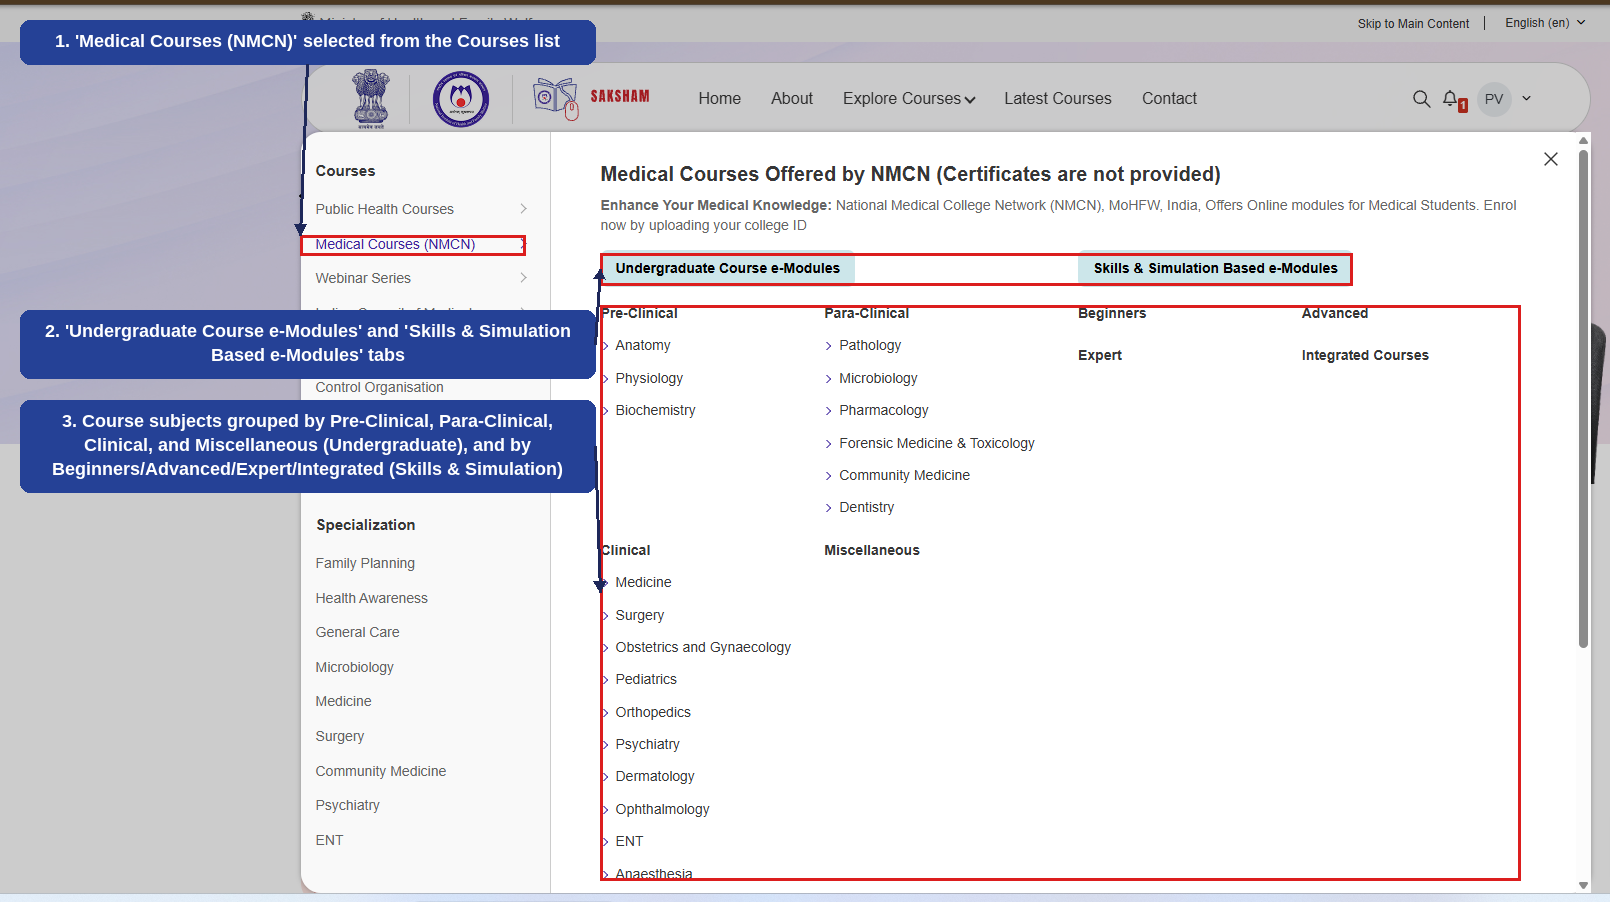Select Health Awareness specialization
The width and height of the screenshot is (1610, 902).
(x=371, y=598)
